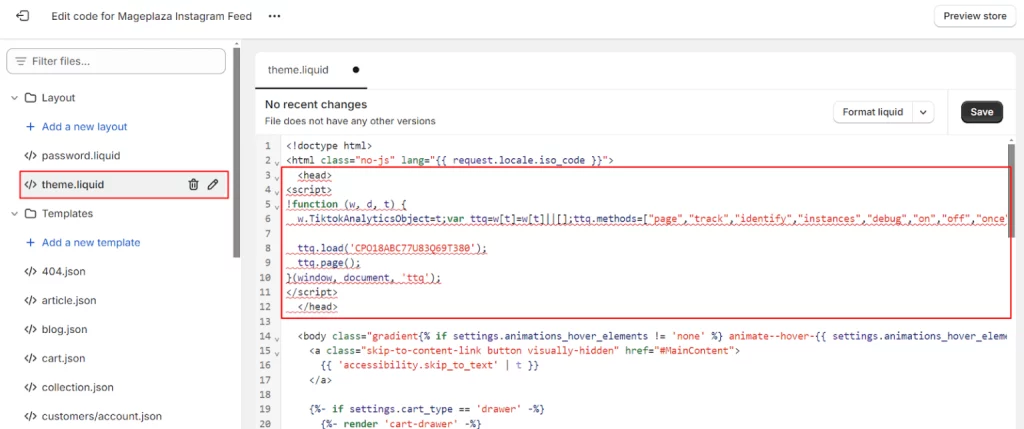Click the exit editor back icon
Screen dimensions: 1024x429
[x=22, y=16]
